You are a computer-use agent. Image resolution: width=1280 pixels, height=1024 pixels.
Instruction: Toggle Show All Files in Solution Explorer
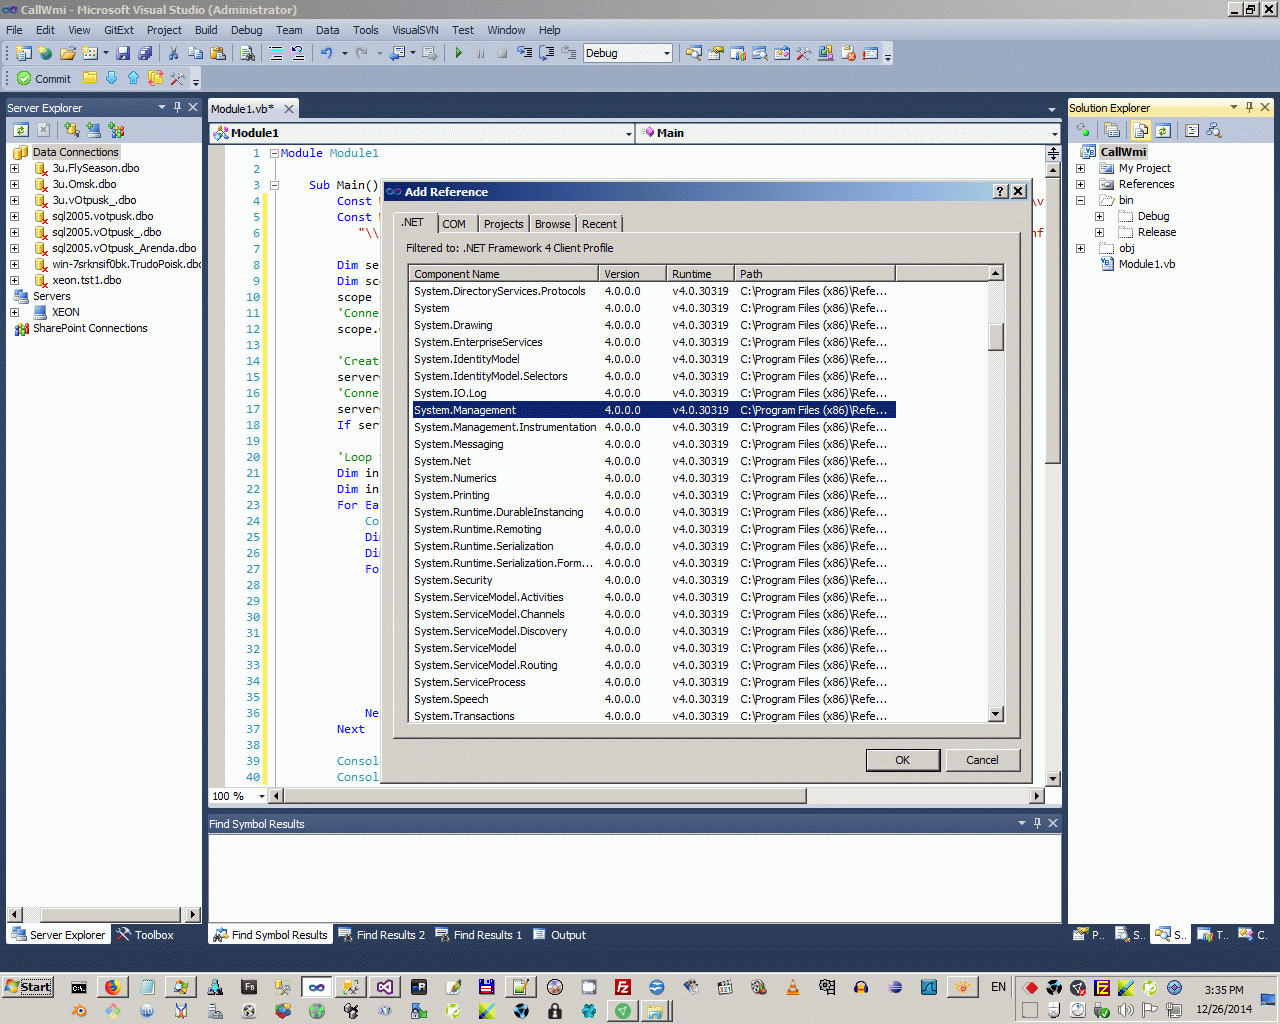pyautogui.click(x=1141, y=130)
